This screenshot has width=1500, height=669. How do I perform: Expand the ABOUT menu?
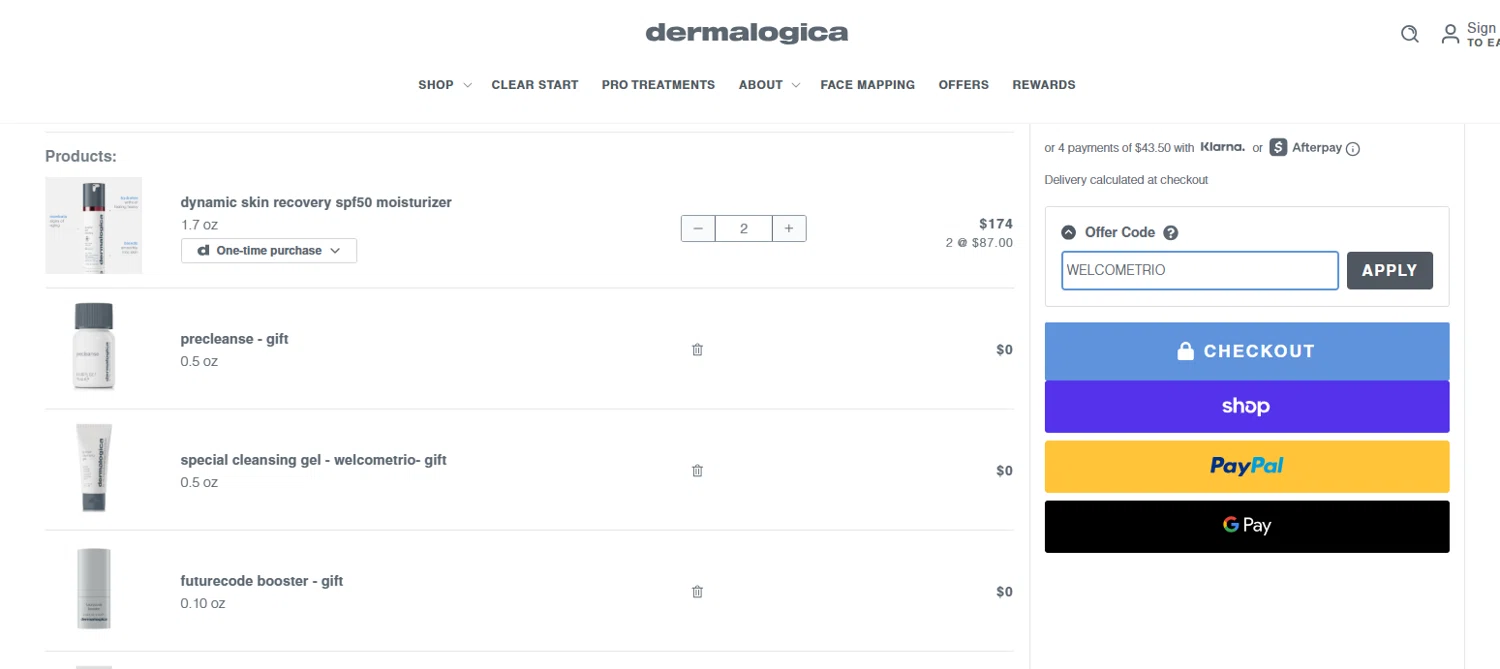click(x=769, y=85)
